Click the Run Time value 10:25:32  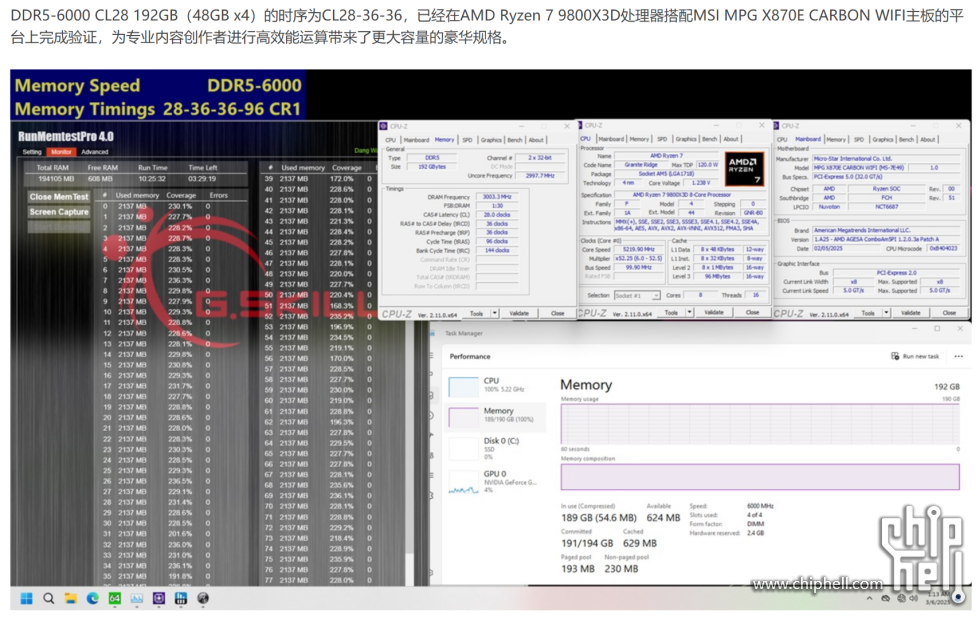click(152, 179)
